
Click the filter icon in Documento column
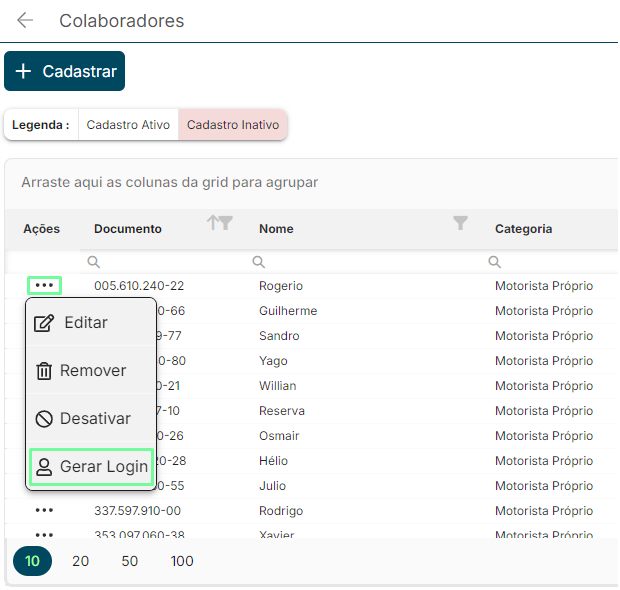click(x=227, y=223)
